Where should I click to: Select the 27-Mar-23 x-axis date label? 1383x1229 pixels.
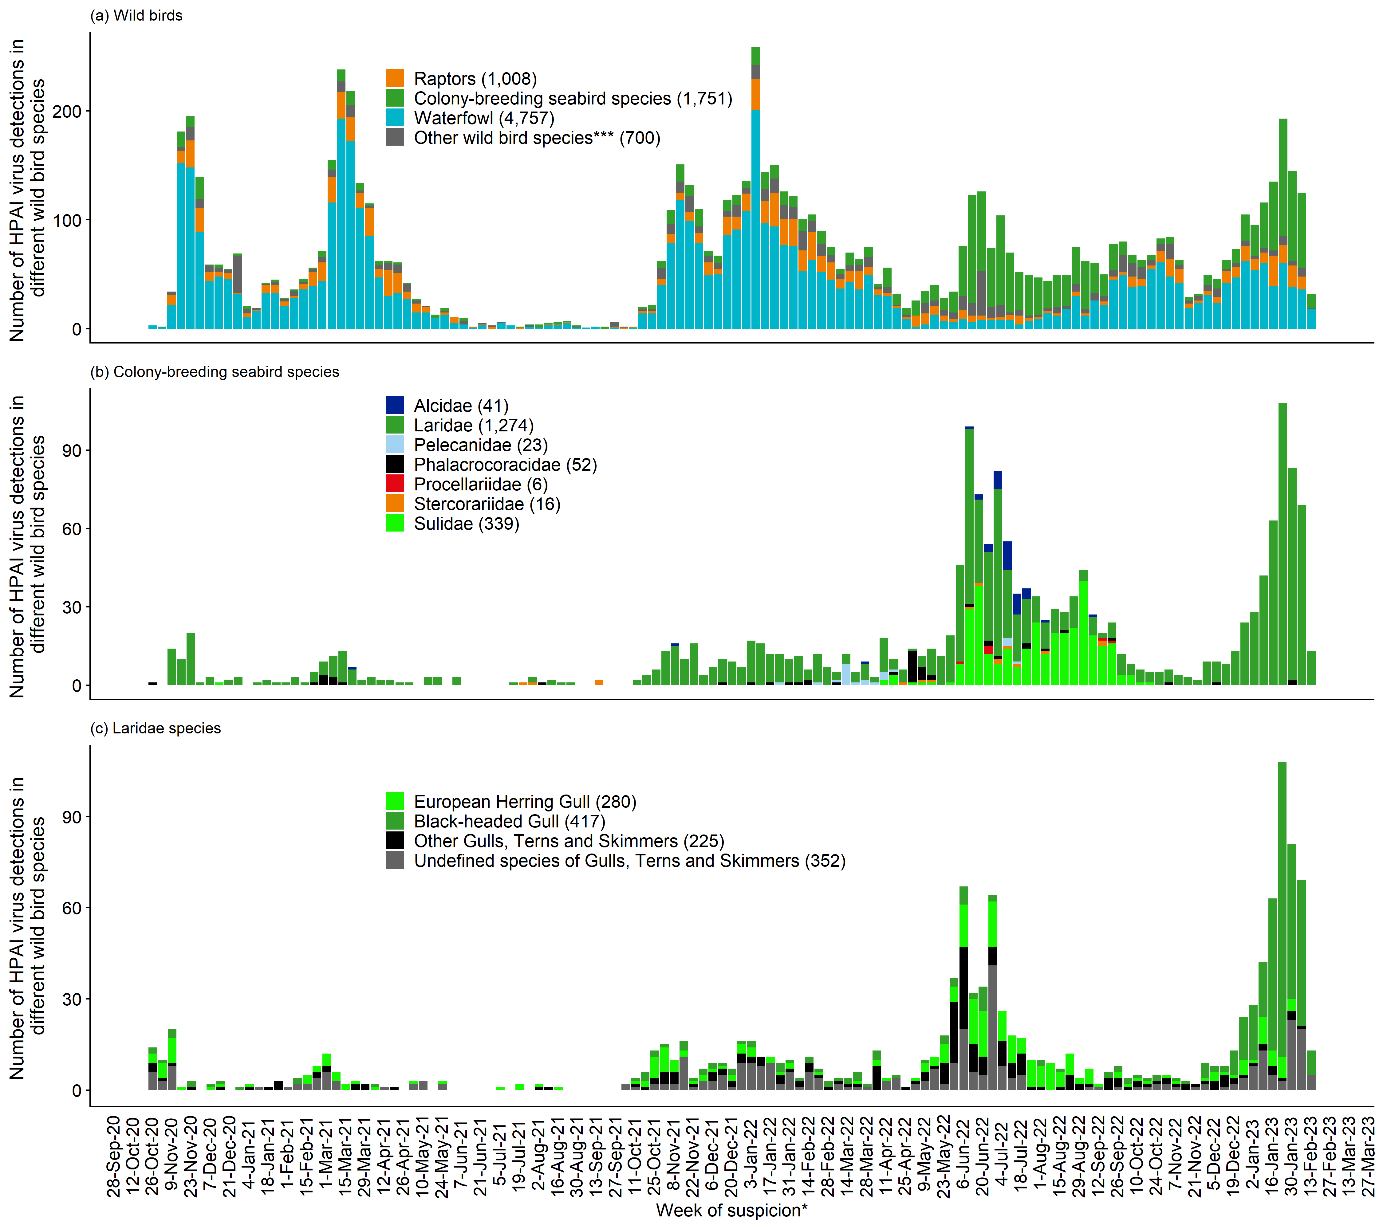[1367, 1155]
